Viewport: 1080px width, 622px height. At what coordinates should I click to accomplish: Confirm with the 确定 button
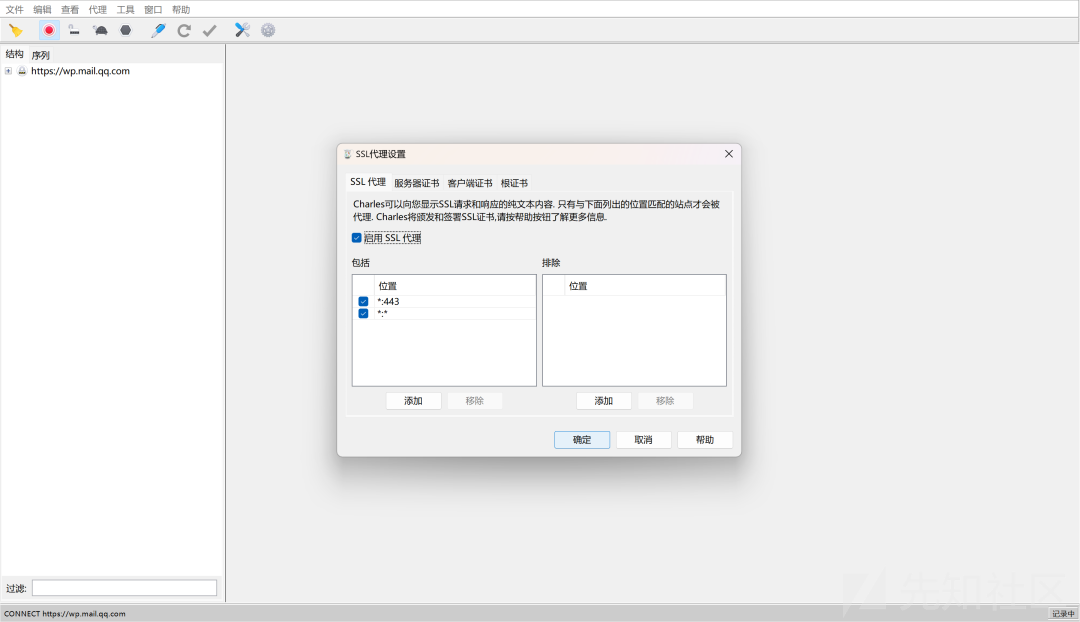coord(582,440)
